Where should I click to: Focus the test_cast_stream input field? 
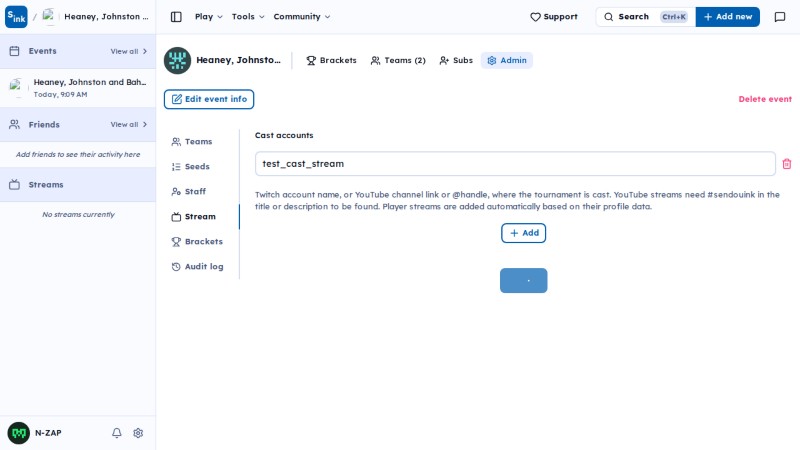coord(515,164)
